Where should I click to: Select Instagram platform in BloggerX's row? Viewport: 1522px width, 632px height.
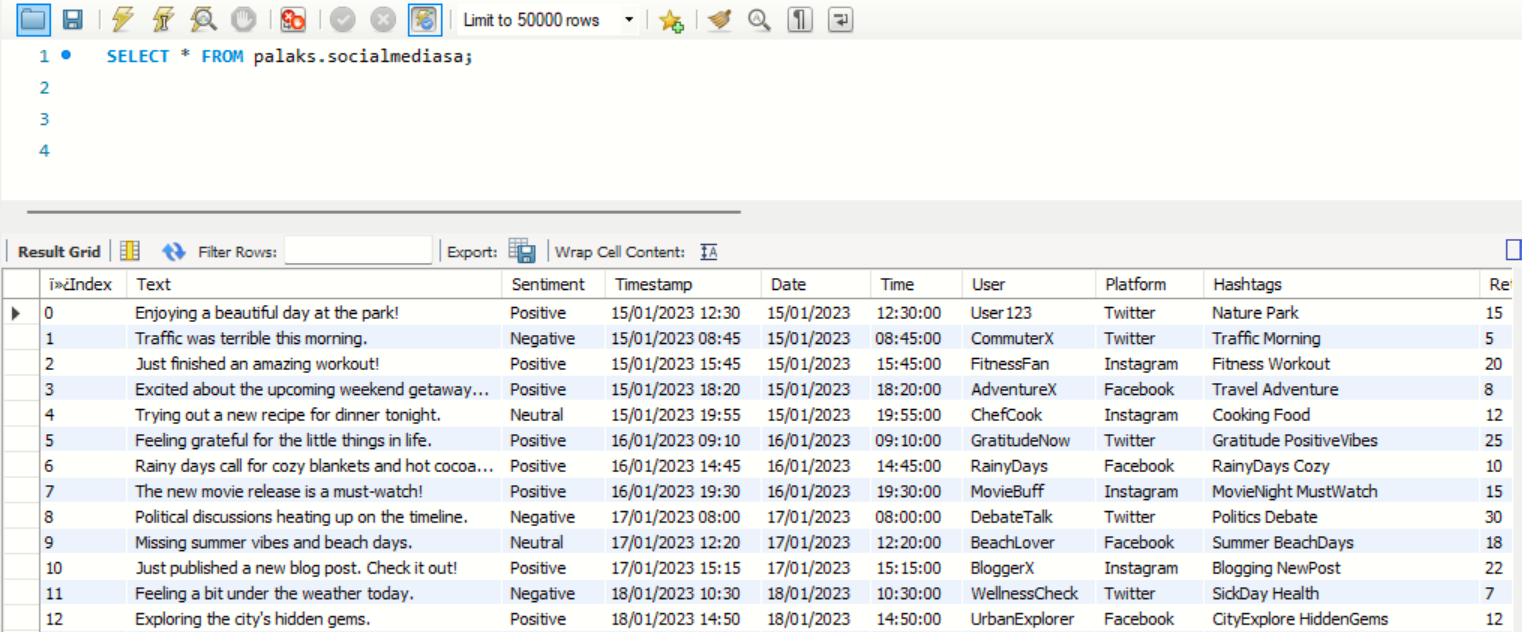point(1150,568)
